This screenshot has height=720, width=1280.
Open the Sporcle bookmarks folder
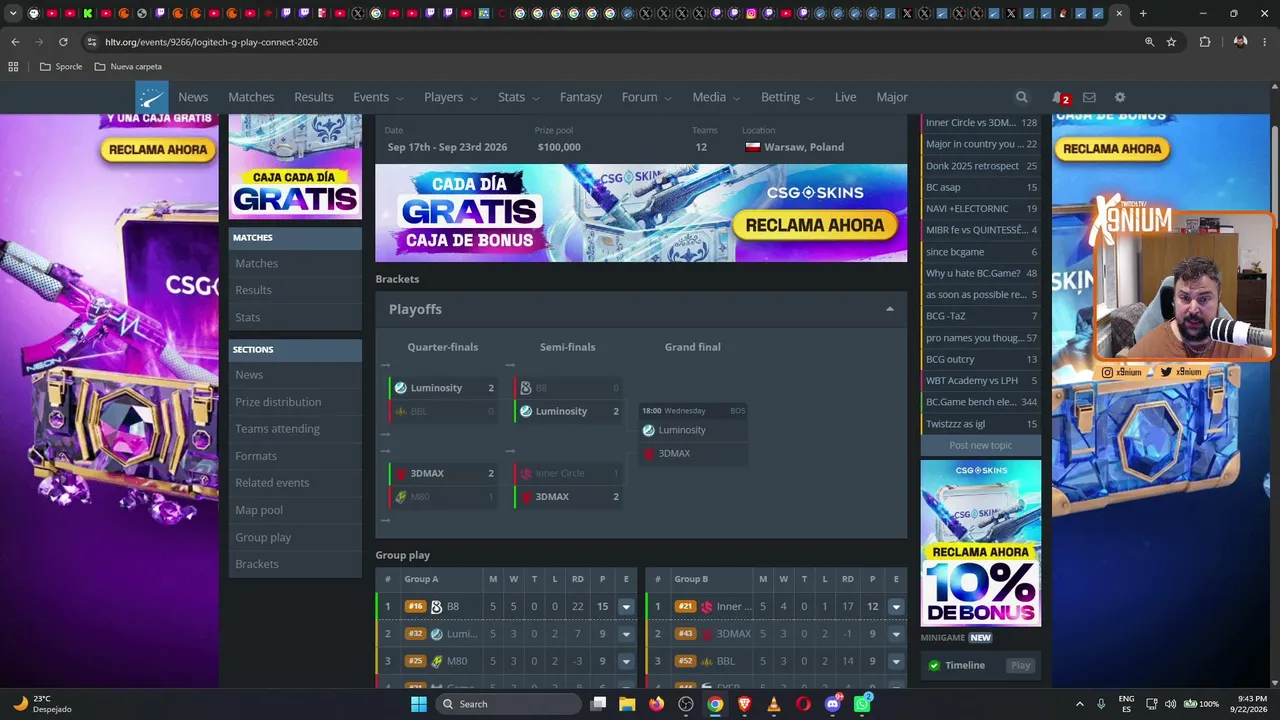click(61, 67)
